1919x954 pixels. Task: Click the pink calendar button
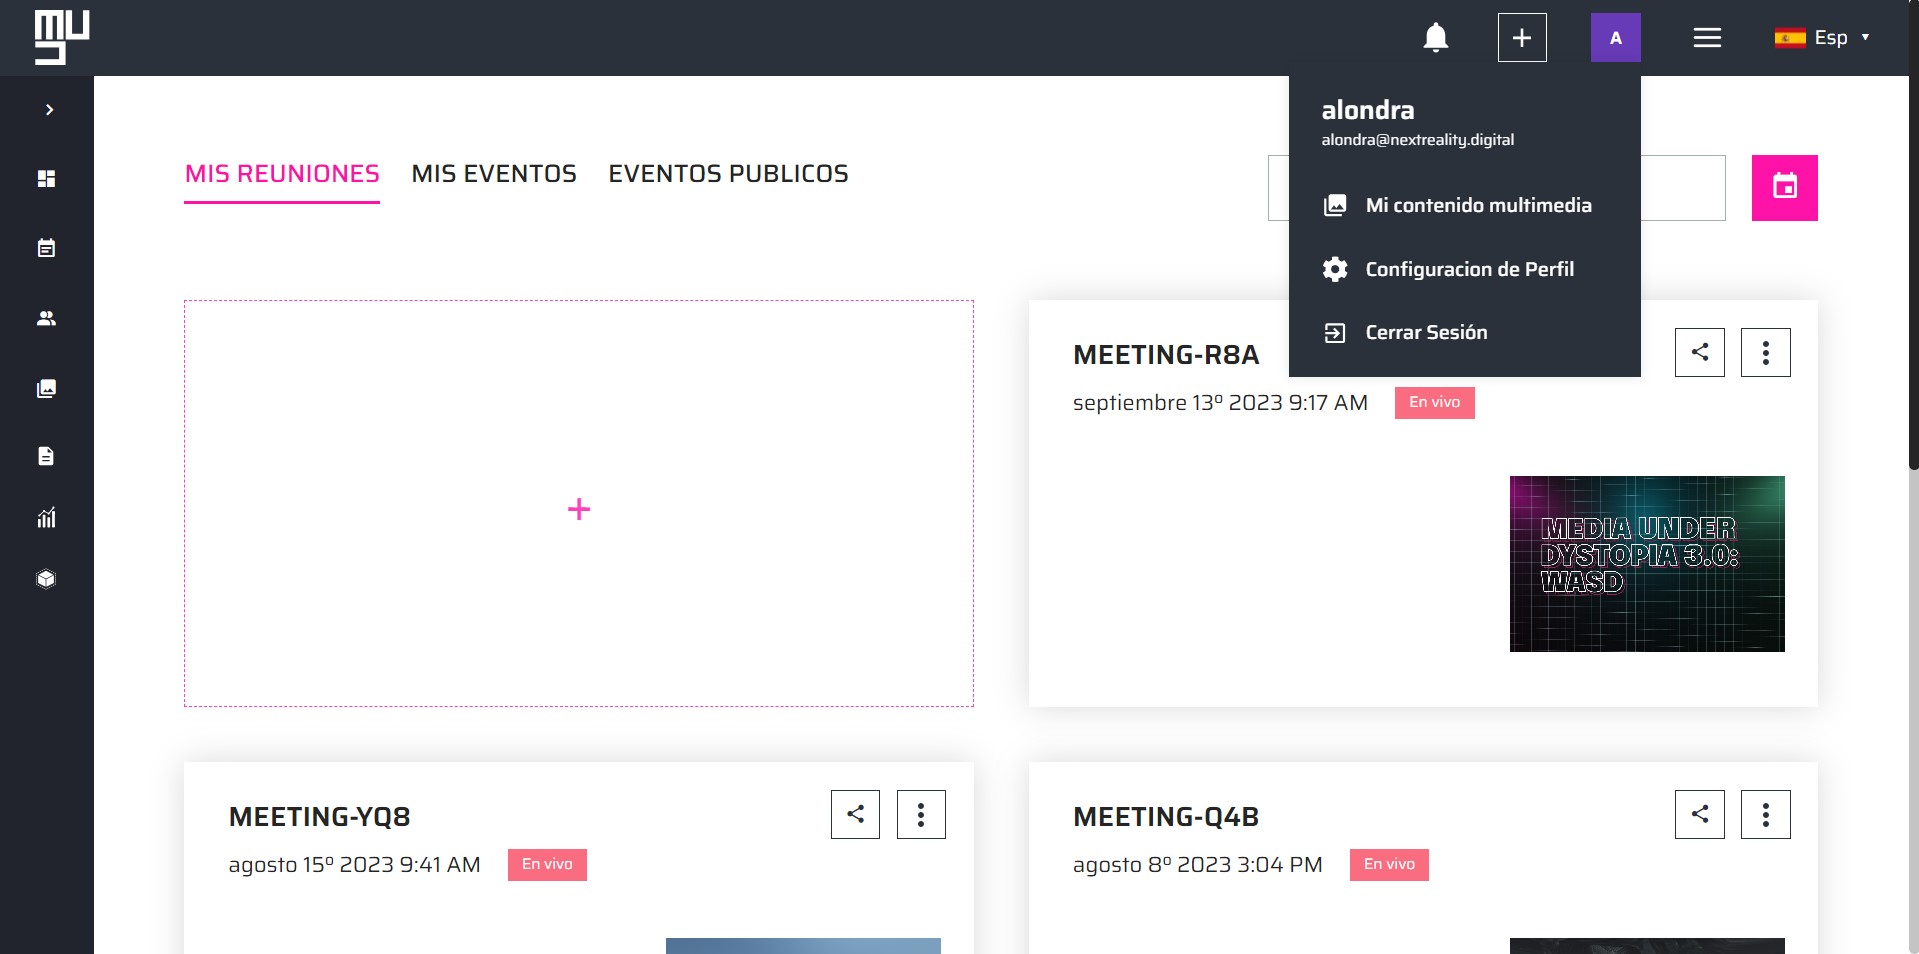(x=1784, y=188)
